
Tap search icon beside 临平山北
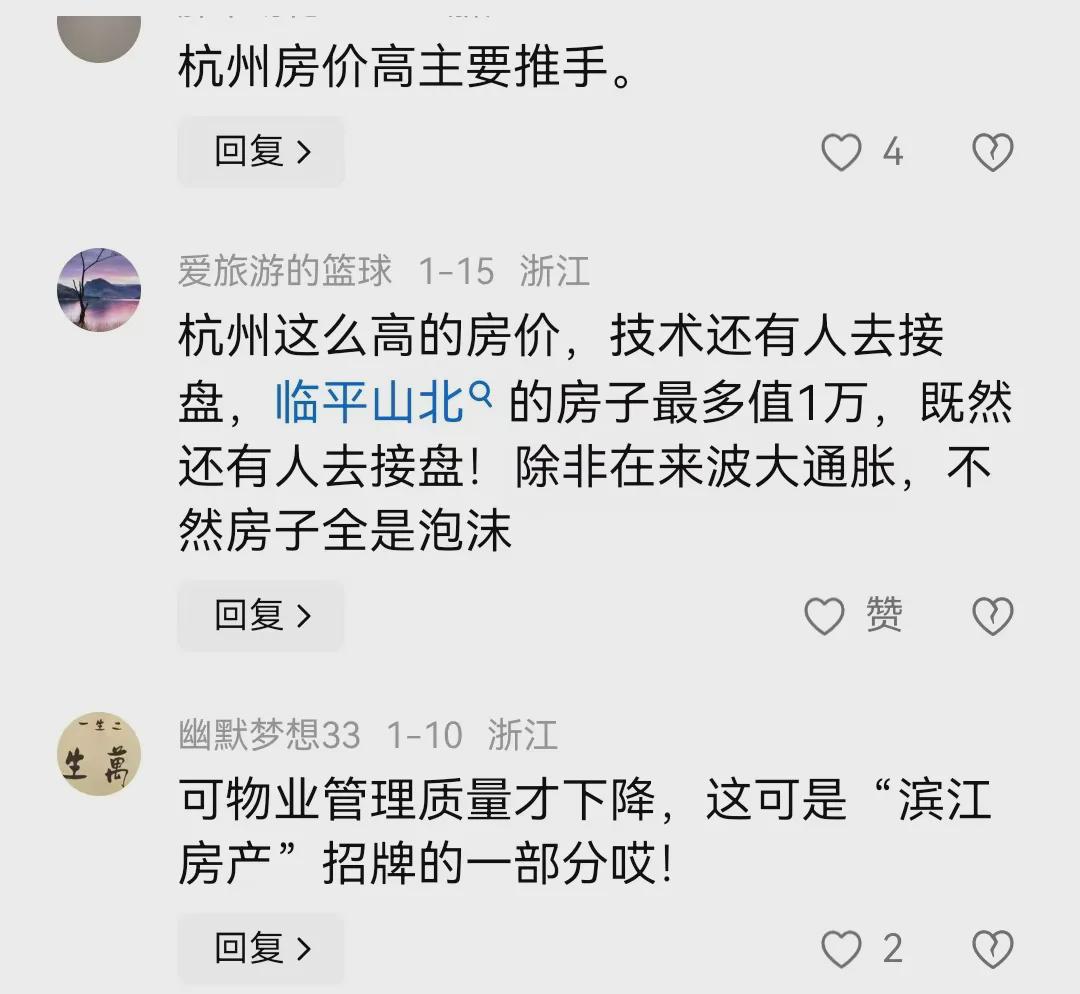point(480,395)
